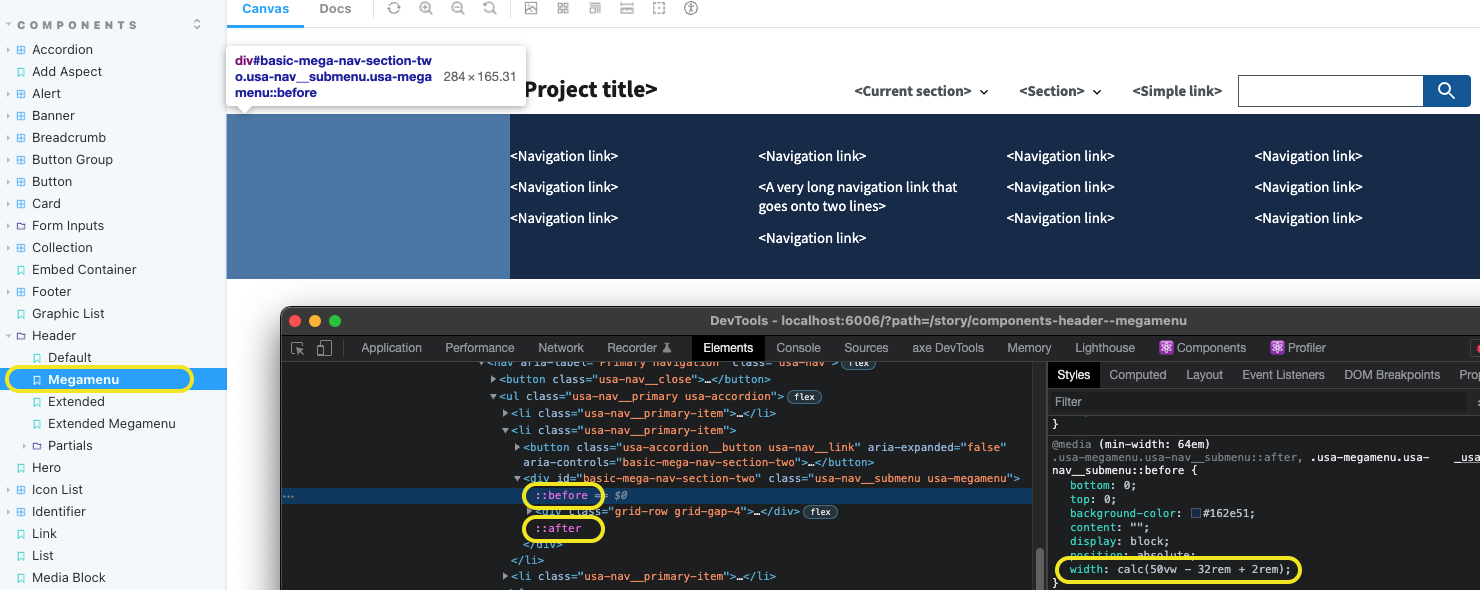Viewport: 1480px width, 590px height.
Task: Click the Simple link nav item
Action: click(x=1177, y=91)
